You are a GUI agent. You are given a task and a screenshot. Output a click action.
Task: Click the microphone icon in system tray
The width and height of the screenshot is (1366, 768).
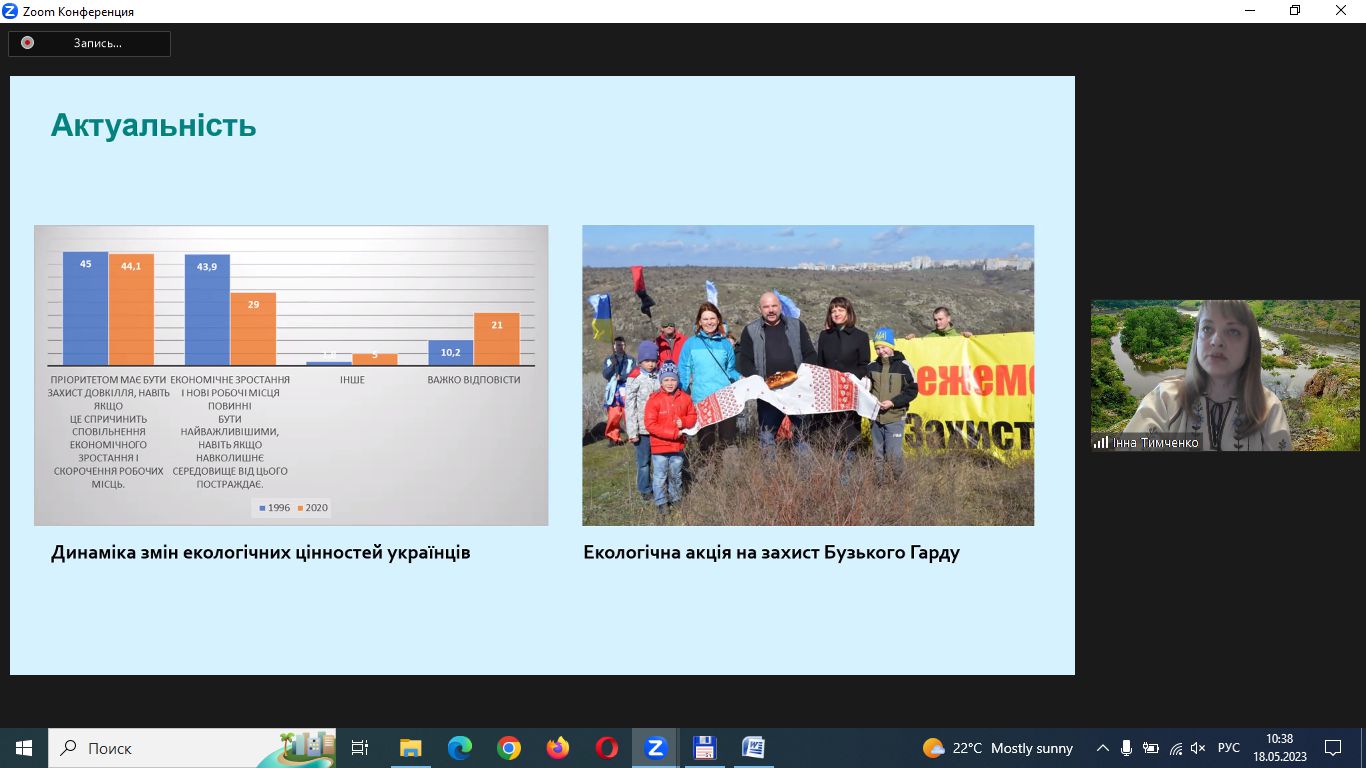coord(1127,747)
